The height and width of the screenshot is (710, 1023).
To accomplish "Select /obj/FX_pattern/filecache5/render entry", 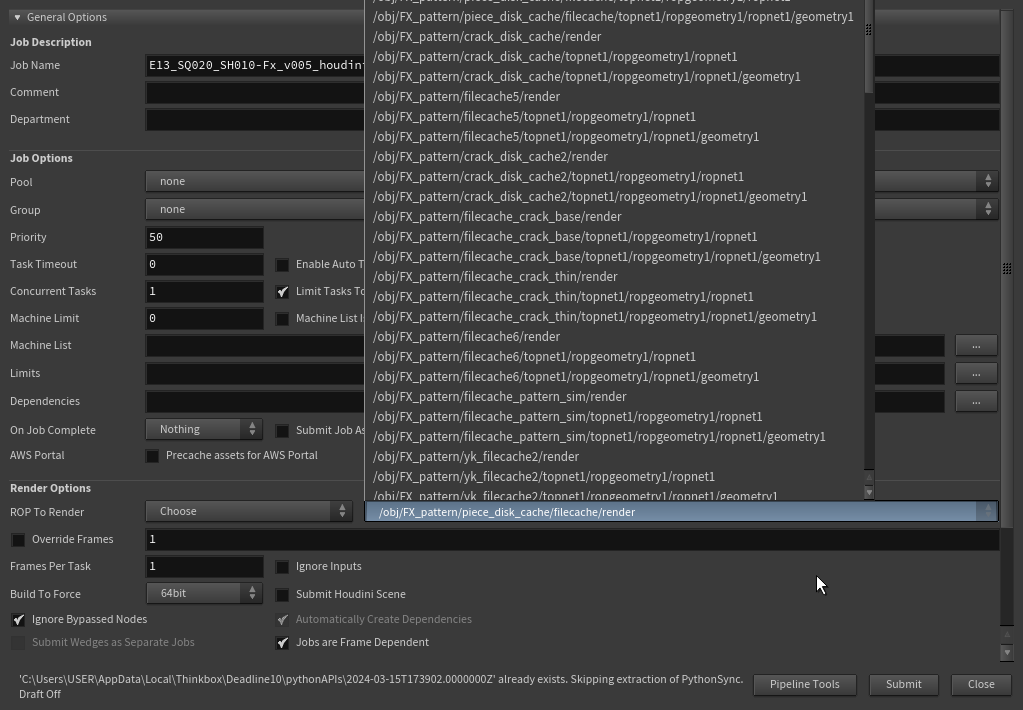I will (614, 97).
